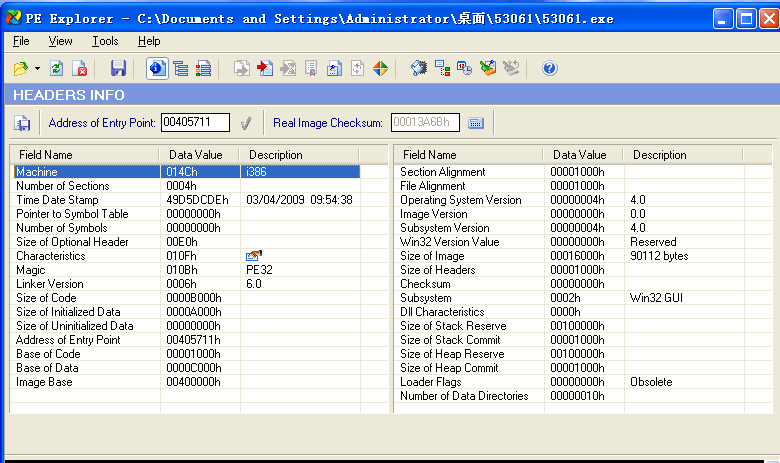Image resolution: width=780 pixels, height=463 pixels.
Task: Click the Save floppy disk toolbar icon
Action: click(x=118, y=69)
